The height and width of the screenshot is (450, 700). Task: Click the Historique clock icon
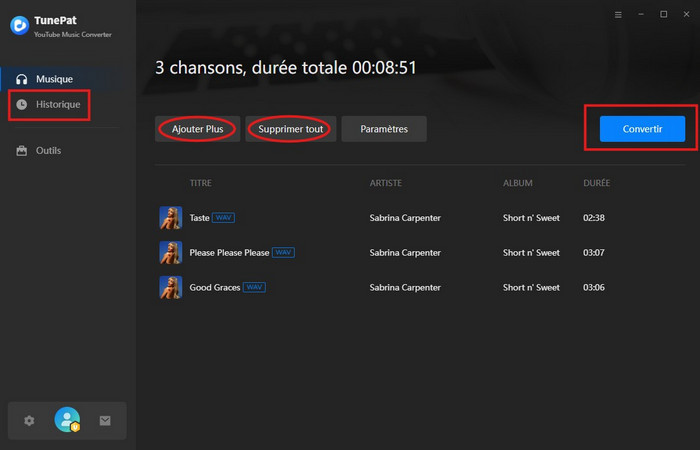coord(21,104)
